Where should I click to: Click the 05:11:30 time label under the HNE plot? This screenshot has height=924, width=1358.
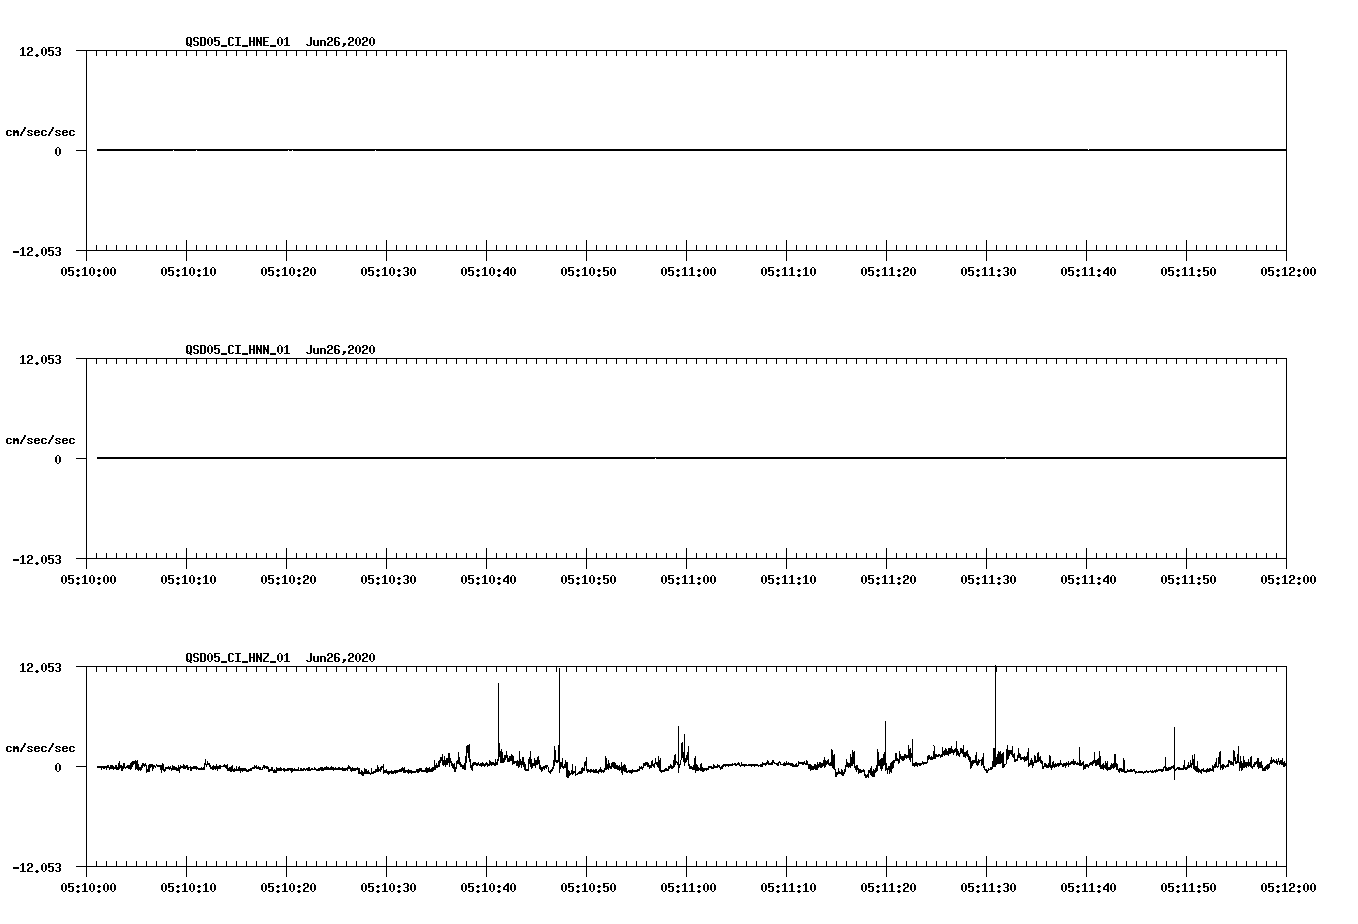coord(988,271)
